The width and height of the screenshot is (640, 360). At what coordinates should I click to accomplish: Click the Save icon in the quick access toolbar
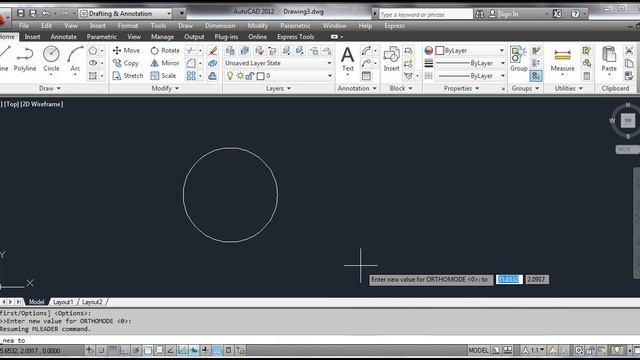[x=20, y=13]
